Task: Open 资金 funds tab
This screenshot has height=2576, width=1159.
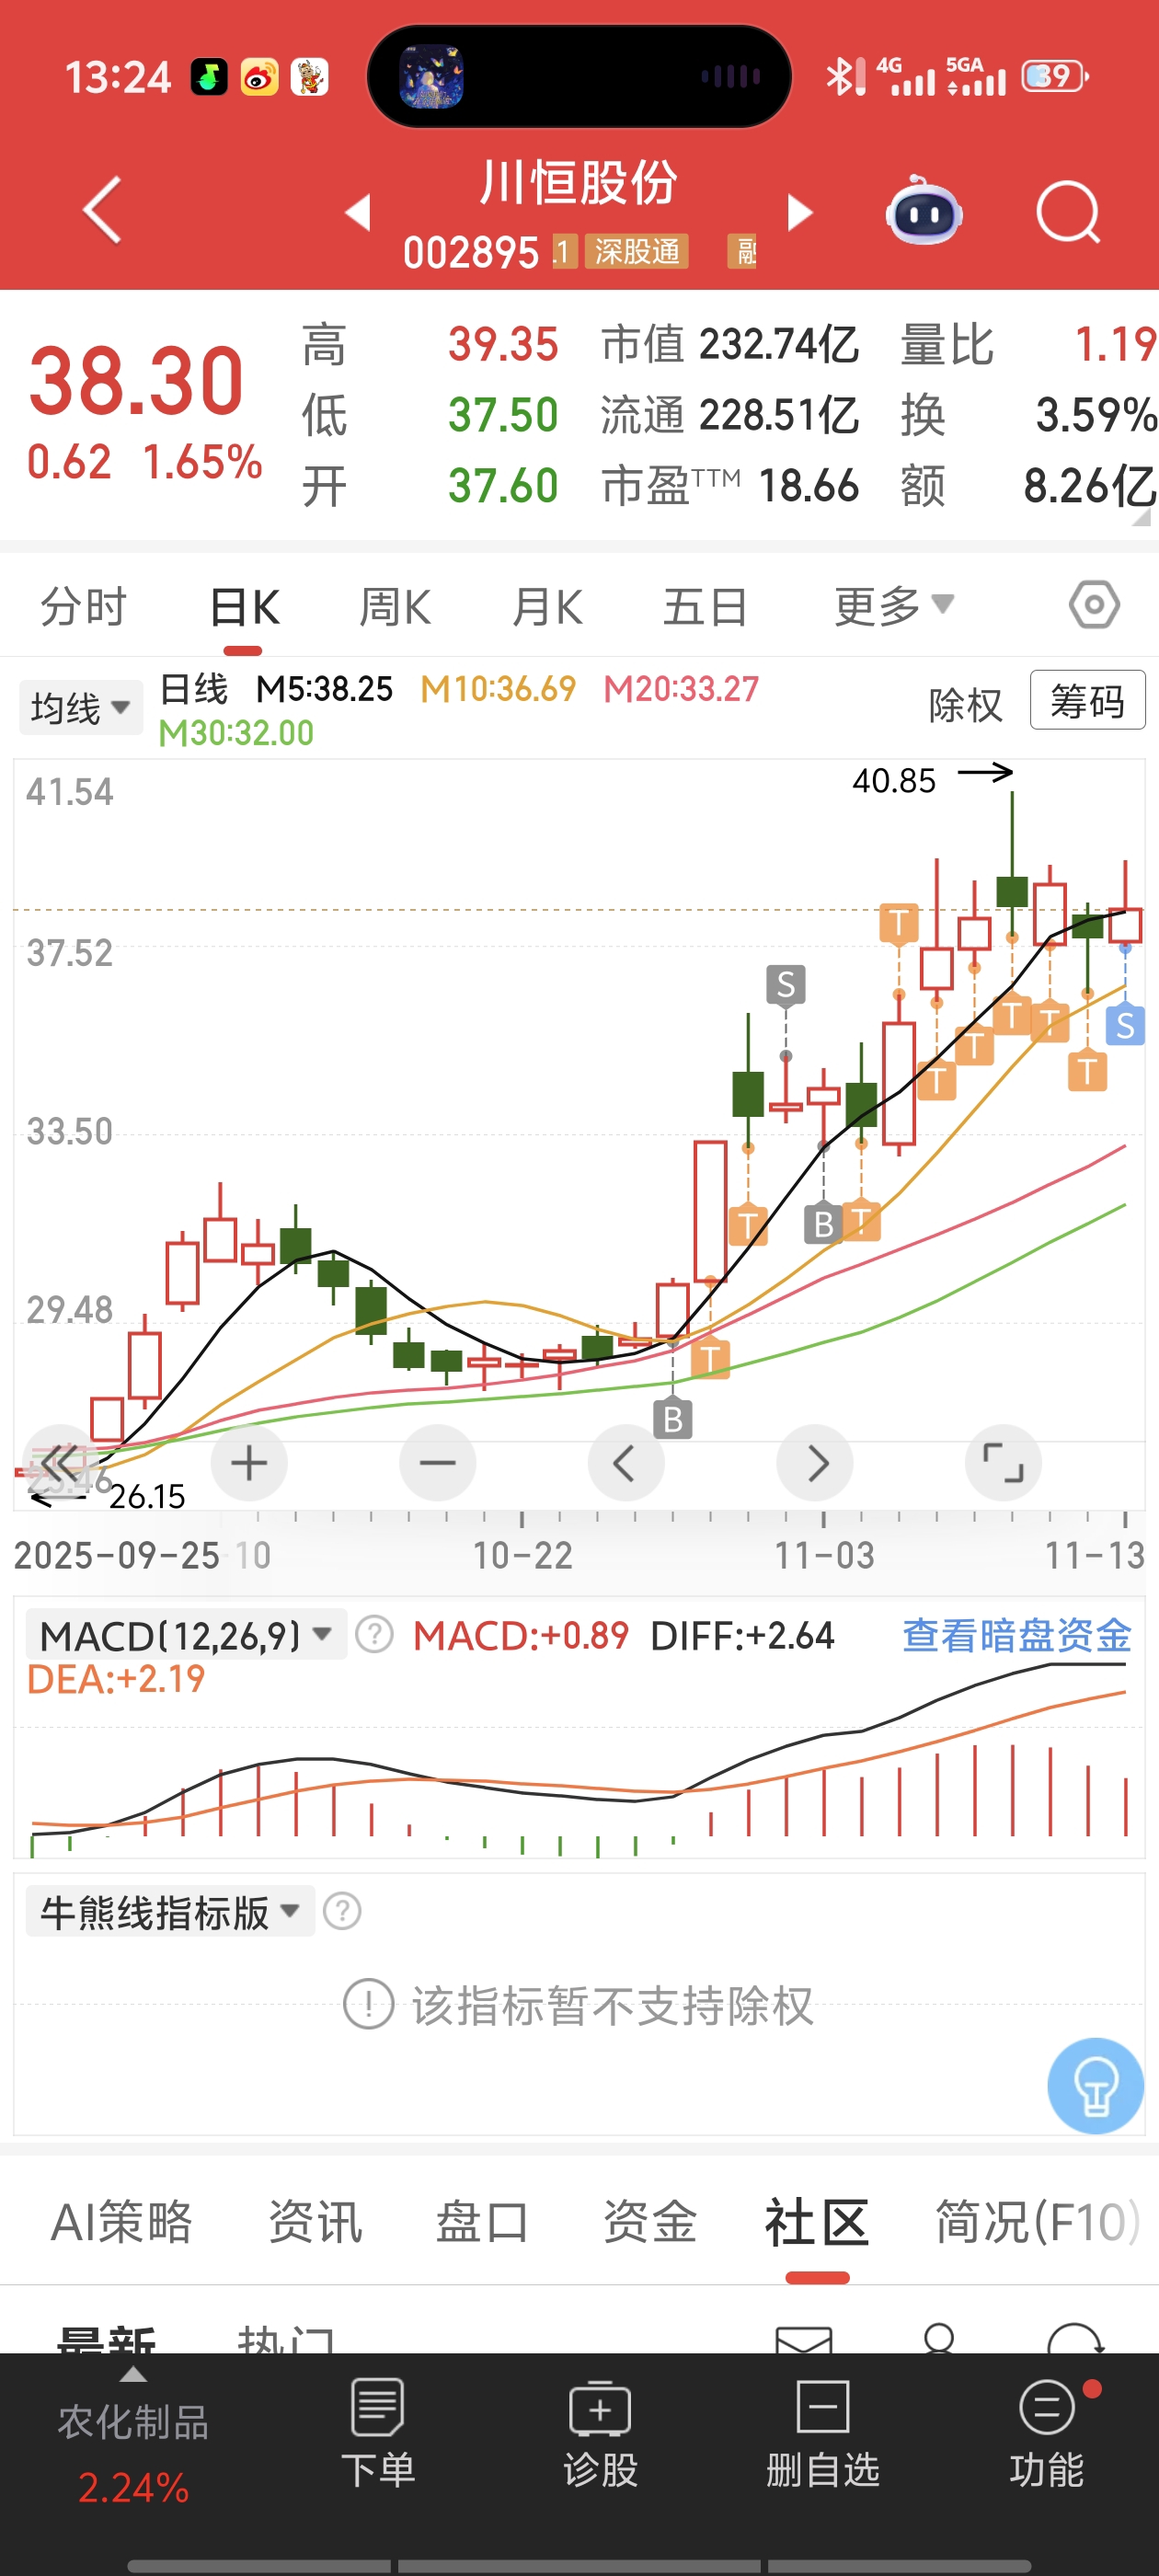Action: tap(650, 2222)
